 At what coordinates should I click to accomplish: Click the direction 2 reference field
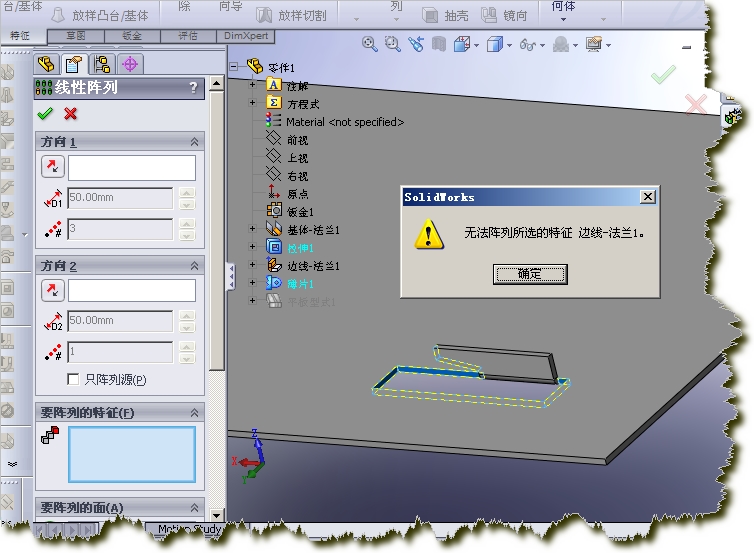132,290
